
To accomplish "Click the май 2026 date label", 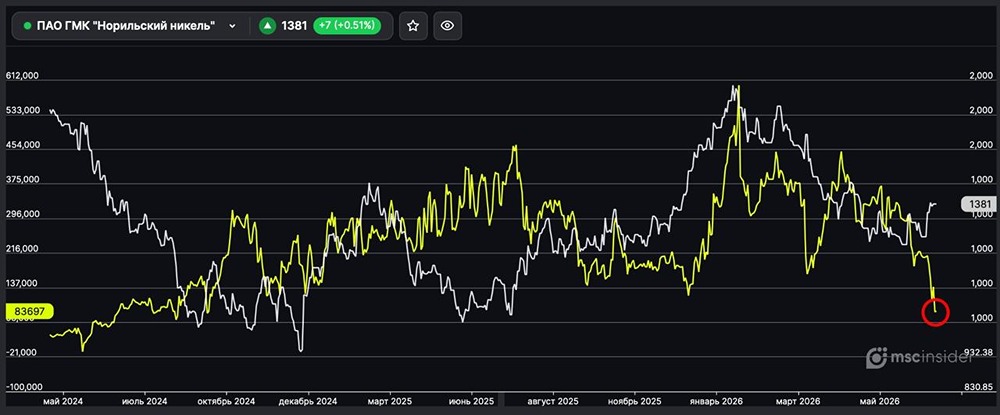I will tap(879, 402).
